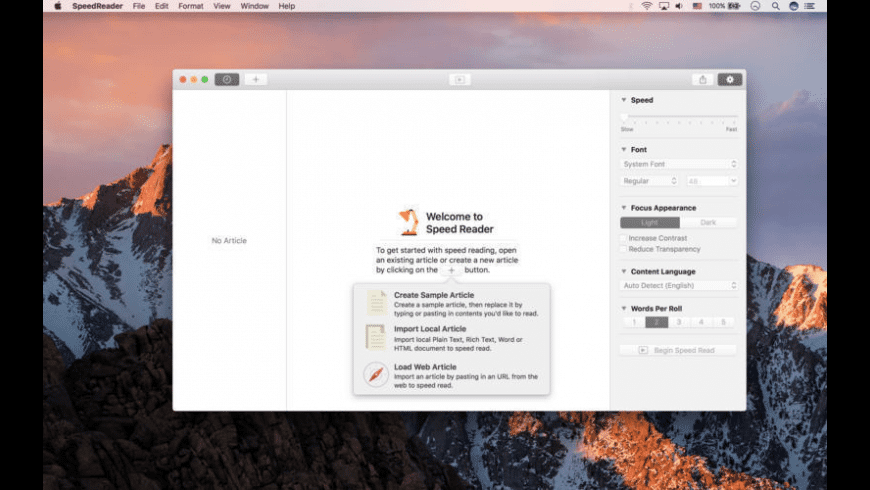This screenshot has height=490, width=870.
Task: Open the font size combo box
Action: pos(712,181)
